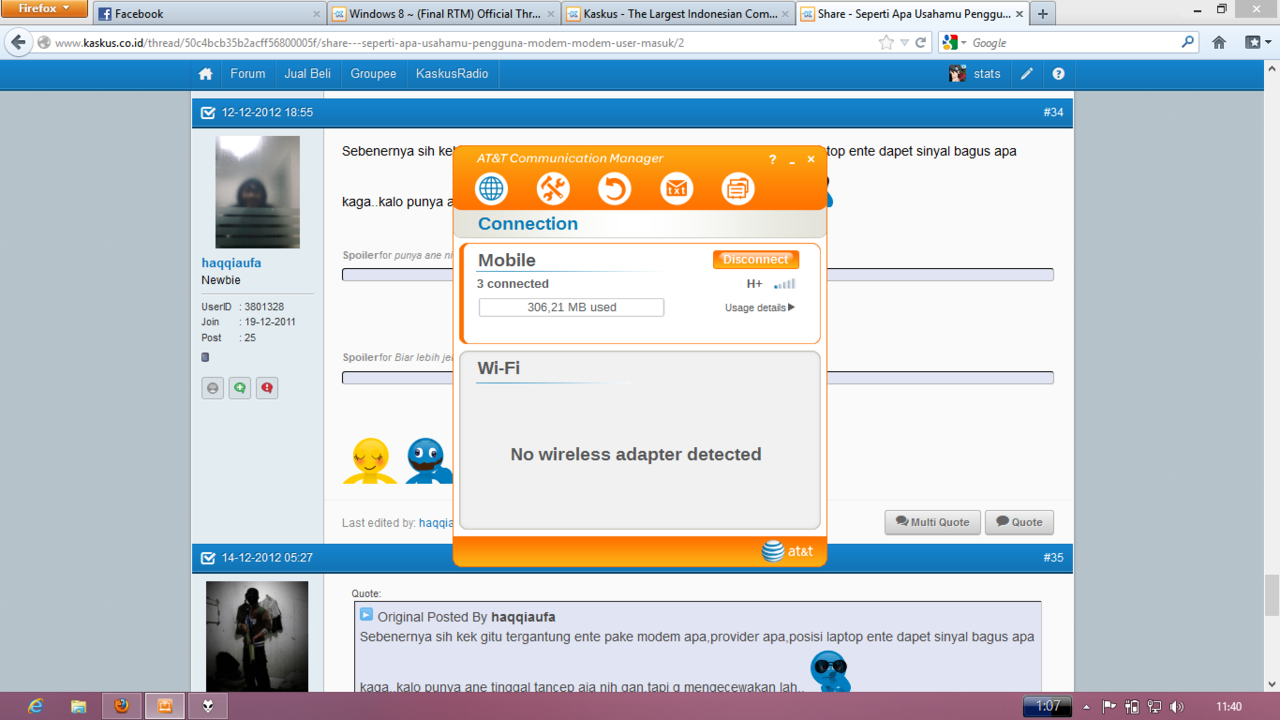Open Internet Explorer from the taskbar
The width and height of the screenshot is (1280, 720).
tap(35, 706)
